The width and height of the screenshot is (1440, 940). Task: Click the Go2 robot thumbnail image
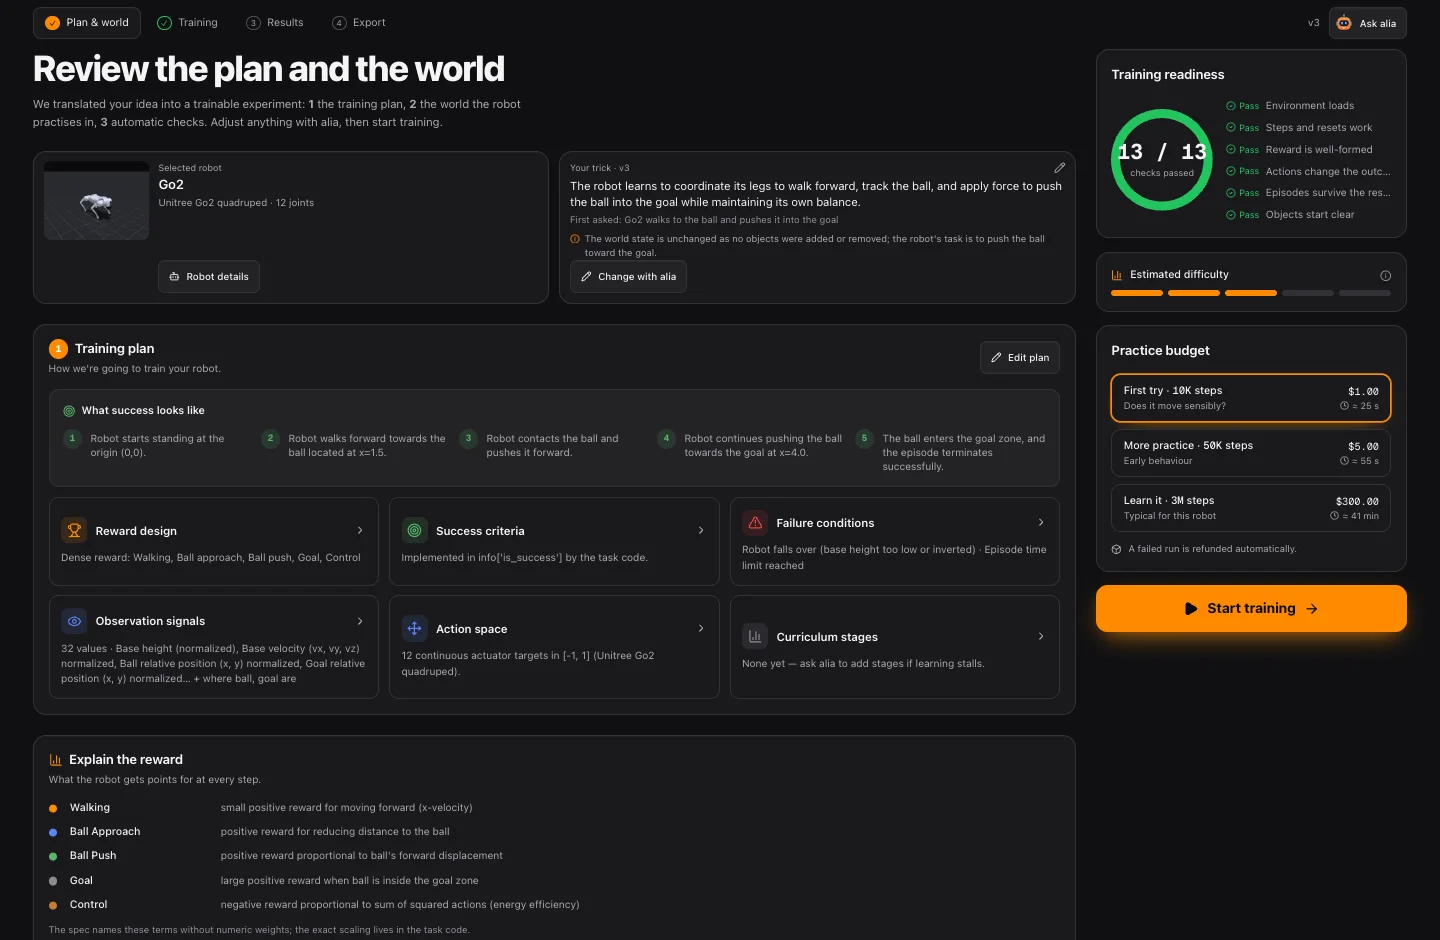[96, 200]
